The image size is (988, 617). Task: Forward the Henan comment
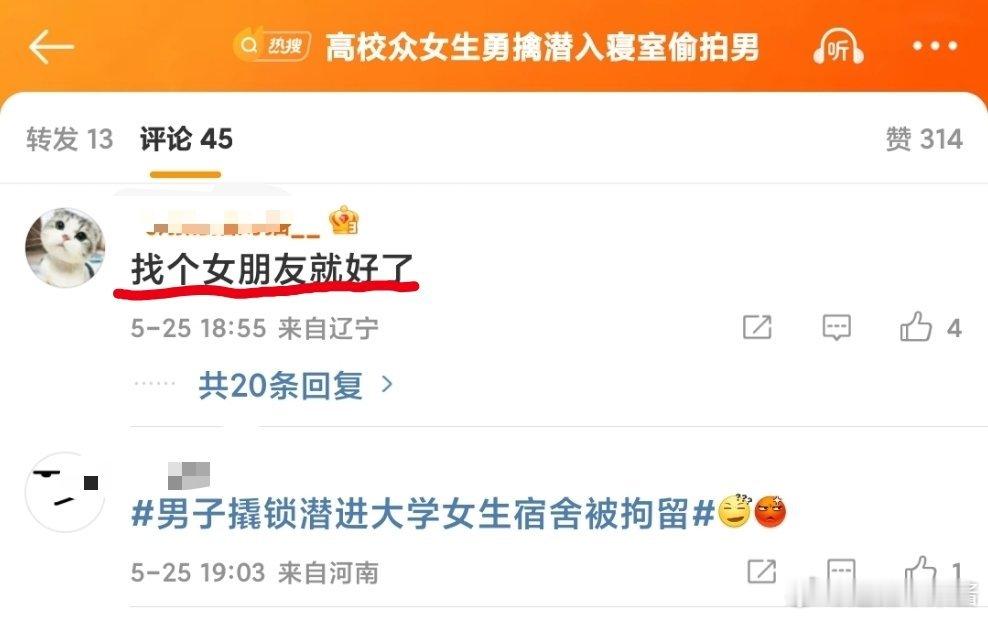(761, 571)
